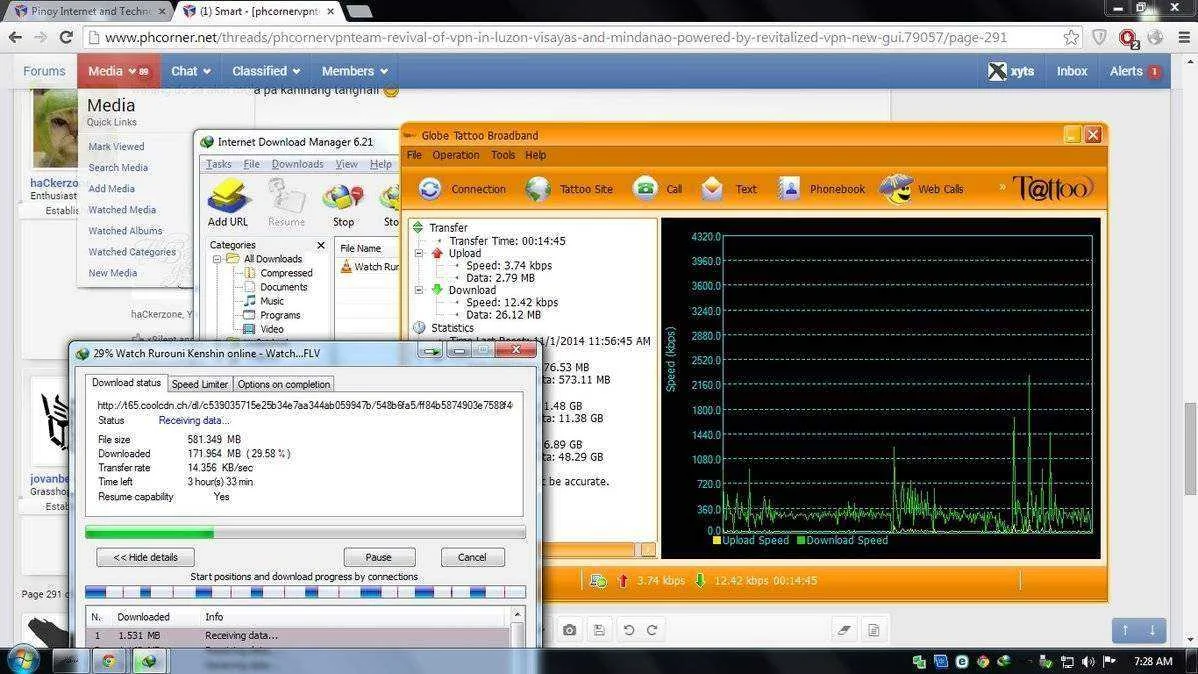The width and height of the screenshot is (1198, 674).
Task: Open the Phonebook icon
Action: coord(788,189)
